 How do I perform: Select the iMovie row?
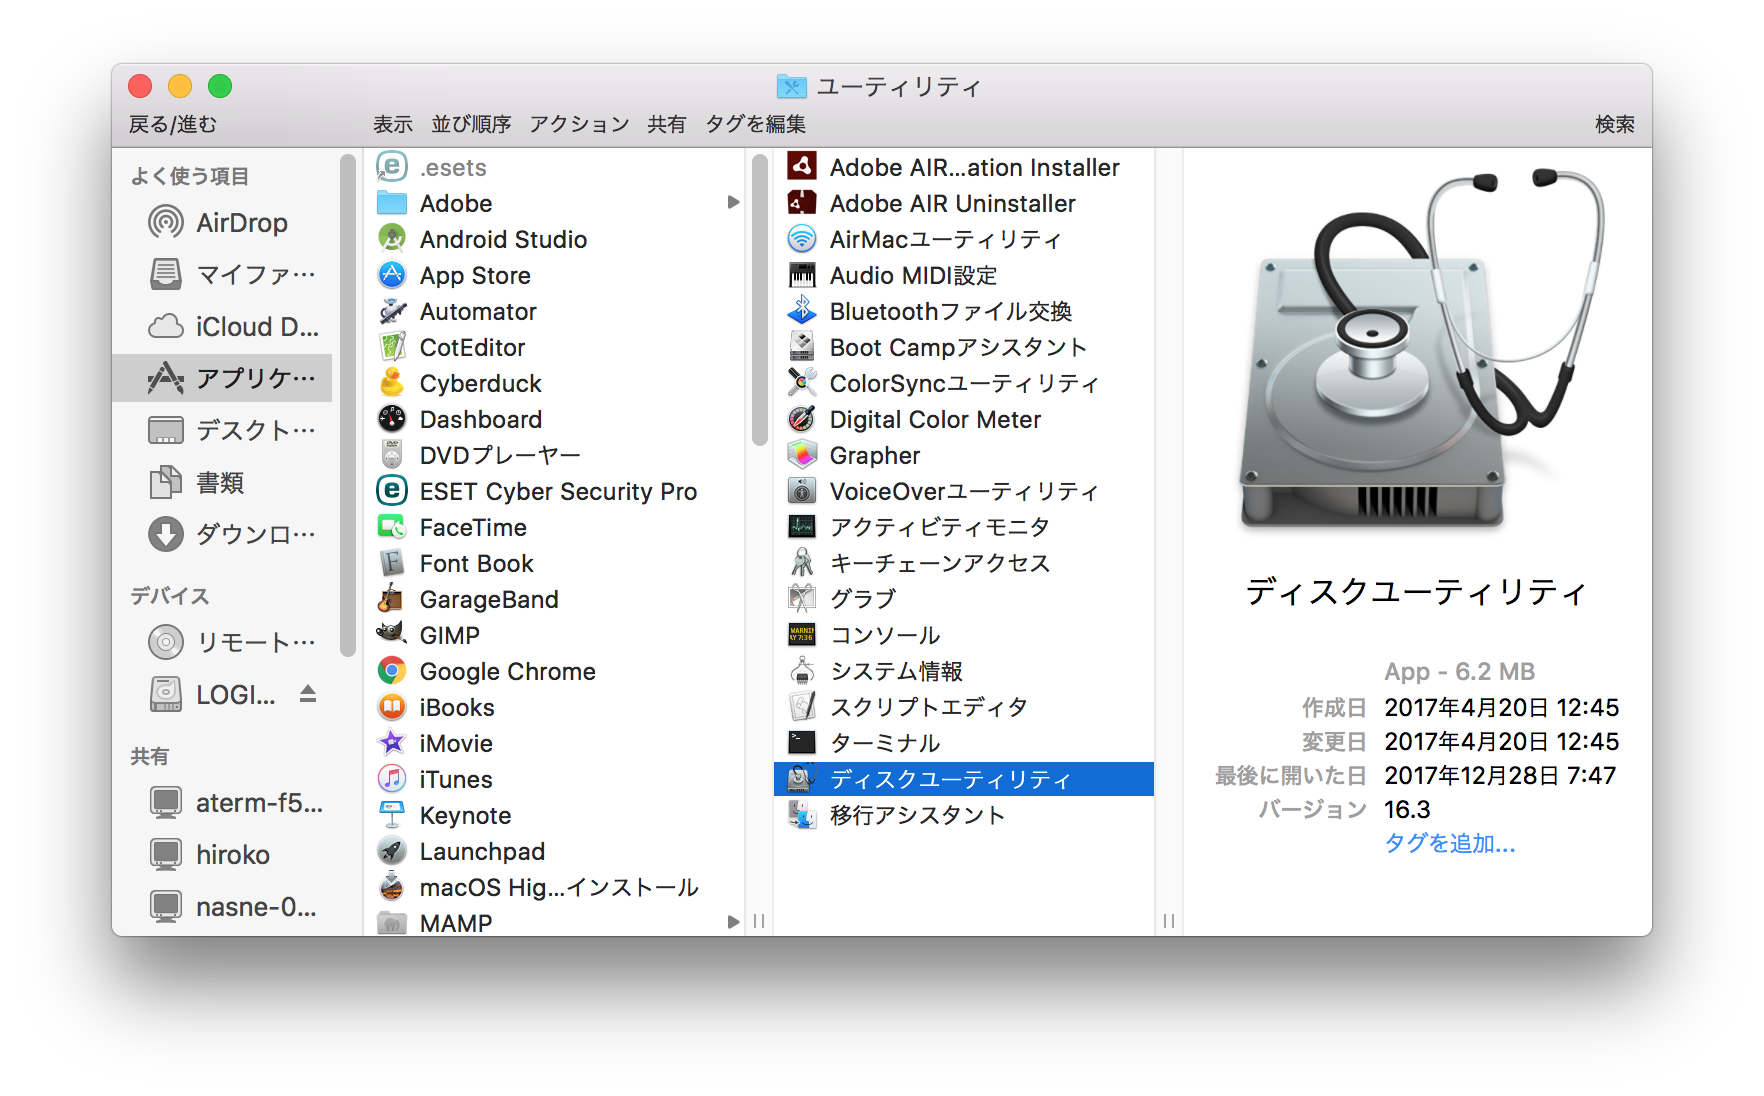pyautogui.click(x=556, y=743)
